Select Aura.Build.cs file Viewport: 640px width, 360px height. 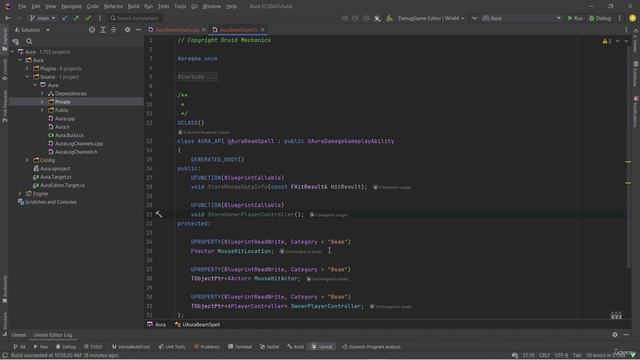(69, 135)
